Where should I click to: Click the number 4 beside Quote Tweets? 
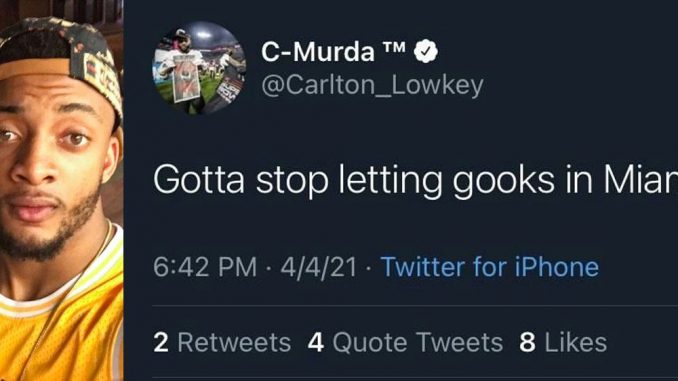[x=316, y=343]
